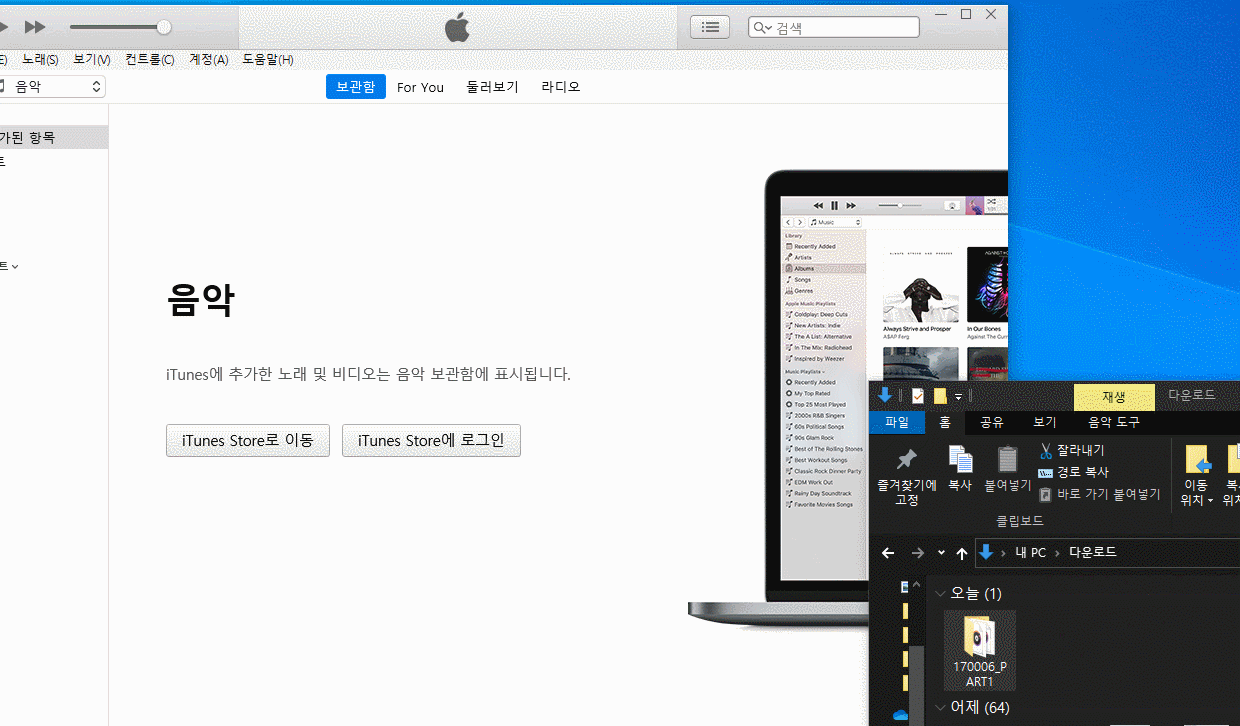Click the Explorer navigation pane scrollbar thumb

[916, 685]
